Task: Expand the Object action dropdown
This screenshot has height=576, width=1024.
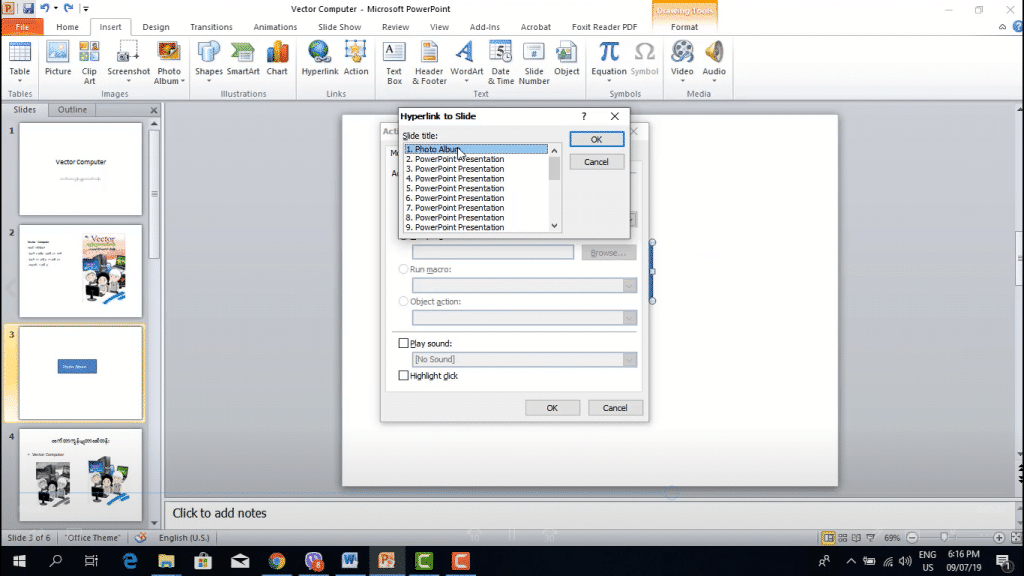Action: pyautogui.click(x=629, y=318)
